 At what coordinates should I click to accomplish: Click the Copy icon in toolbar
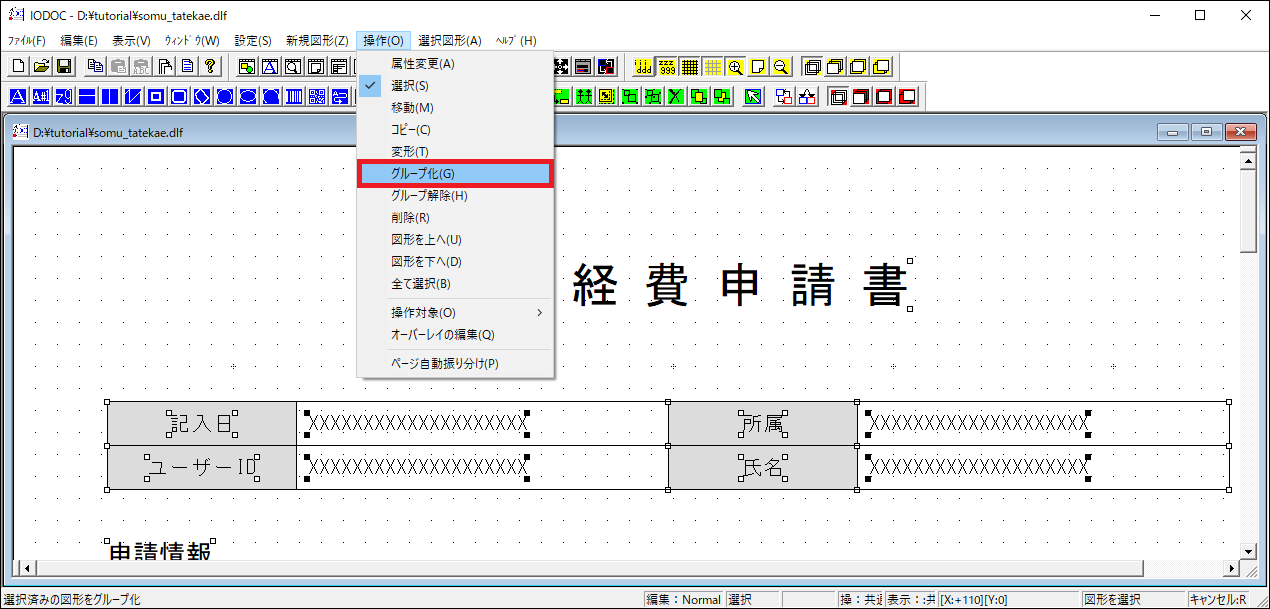[x=95, y=66]
